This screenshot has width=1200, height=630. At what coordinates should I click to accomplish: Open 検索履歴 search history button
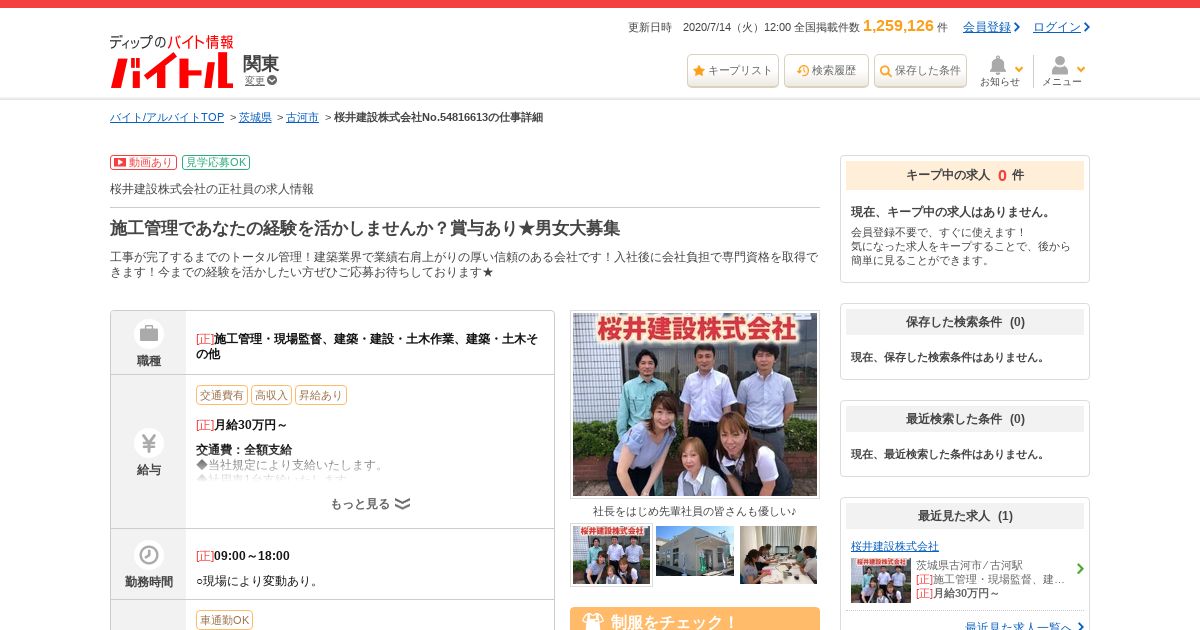(x=826, y=71)
